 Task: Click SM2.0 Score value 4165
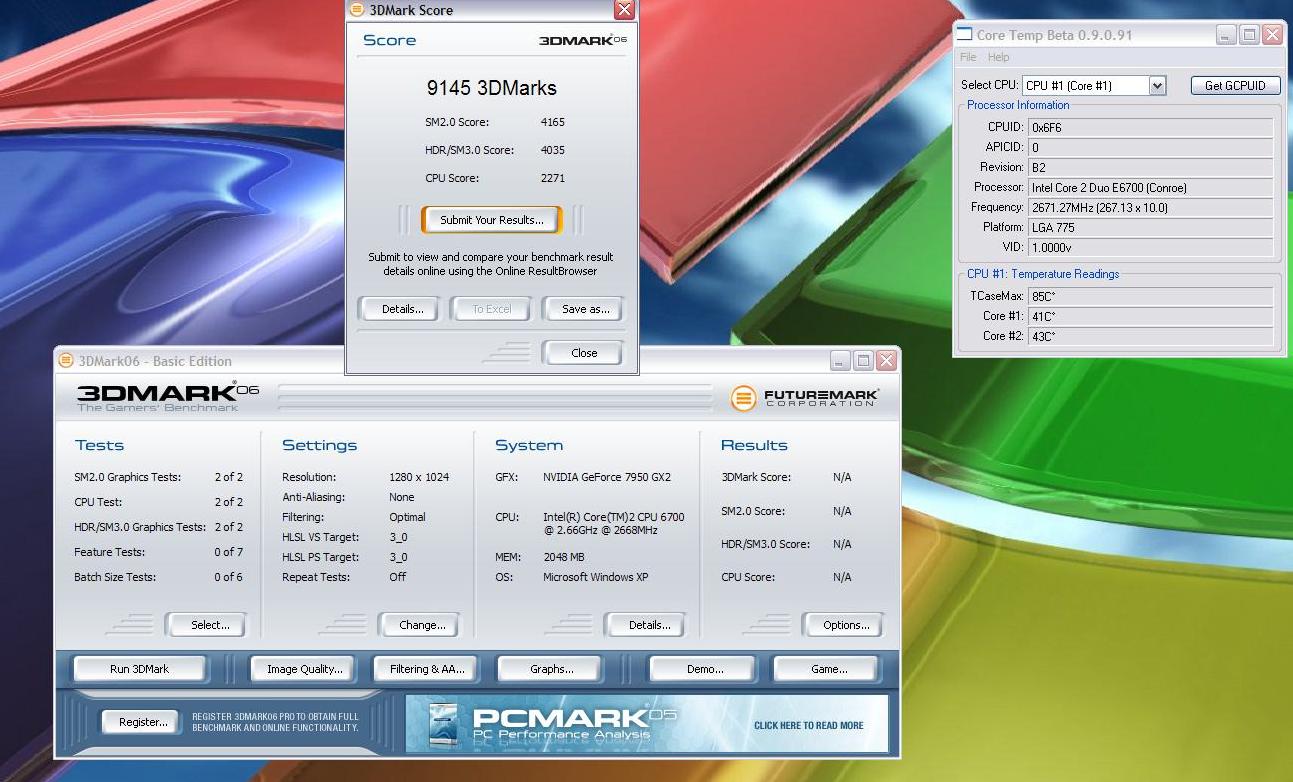(x=553, y=122)
